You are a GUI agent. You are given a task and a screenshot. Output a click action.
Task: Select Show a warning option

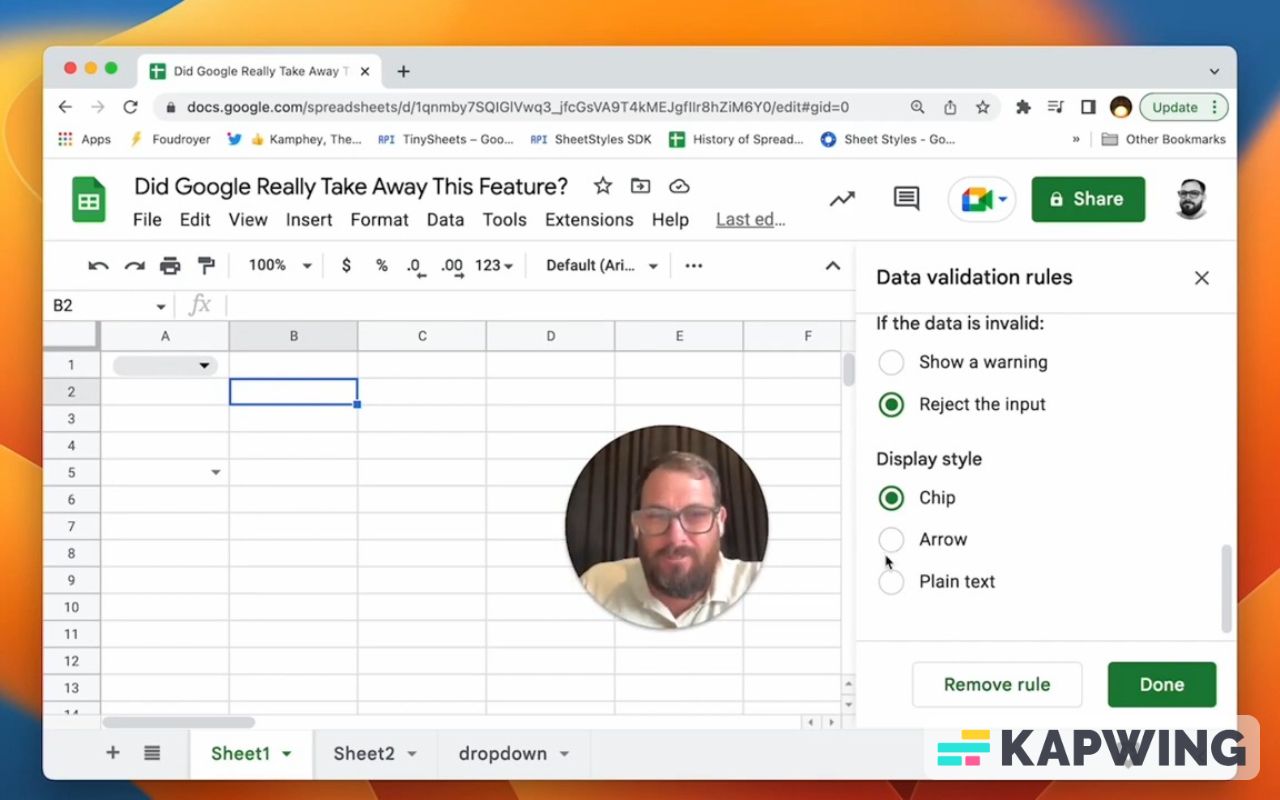(891, 362)
